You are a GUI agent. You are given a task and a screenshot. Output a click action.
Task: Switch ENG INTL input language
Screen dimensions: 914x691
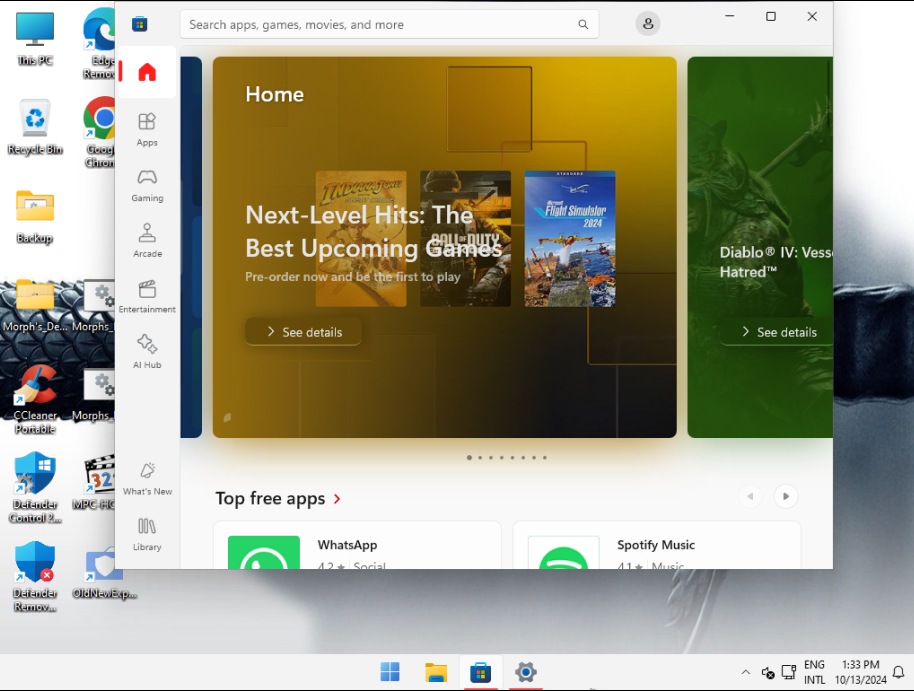click(x=814, y=672)
